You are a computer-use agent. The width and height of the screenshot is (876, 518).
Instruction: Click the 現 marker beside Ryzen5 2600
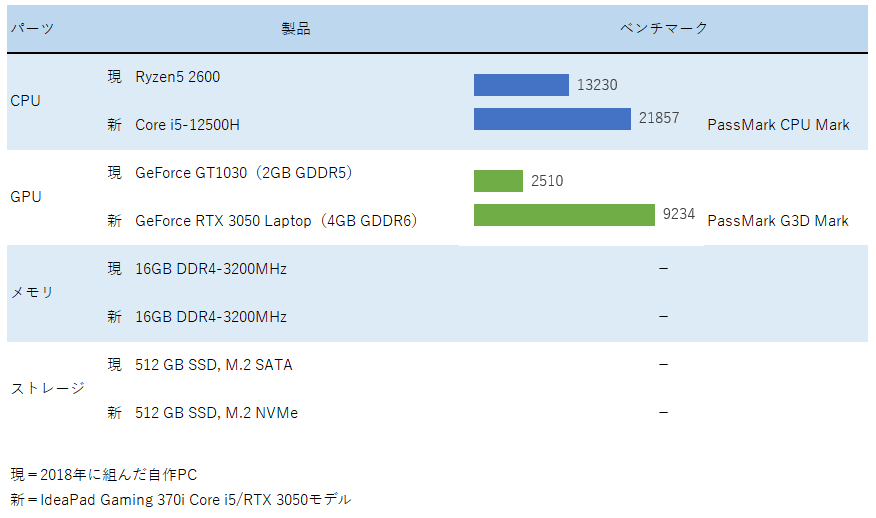[115, 77]
